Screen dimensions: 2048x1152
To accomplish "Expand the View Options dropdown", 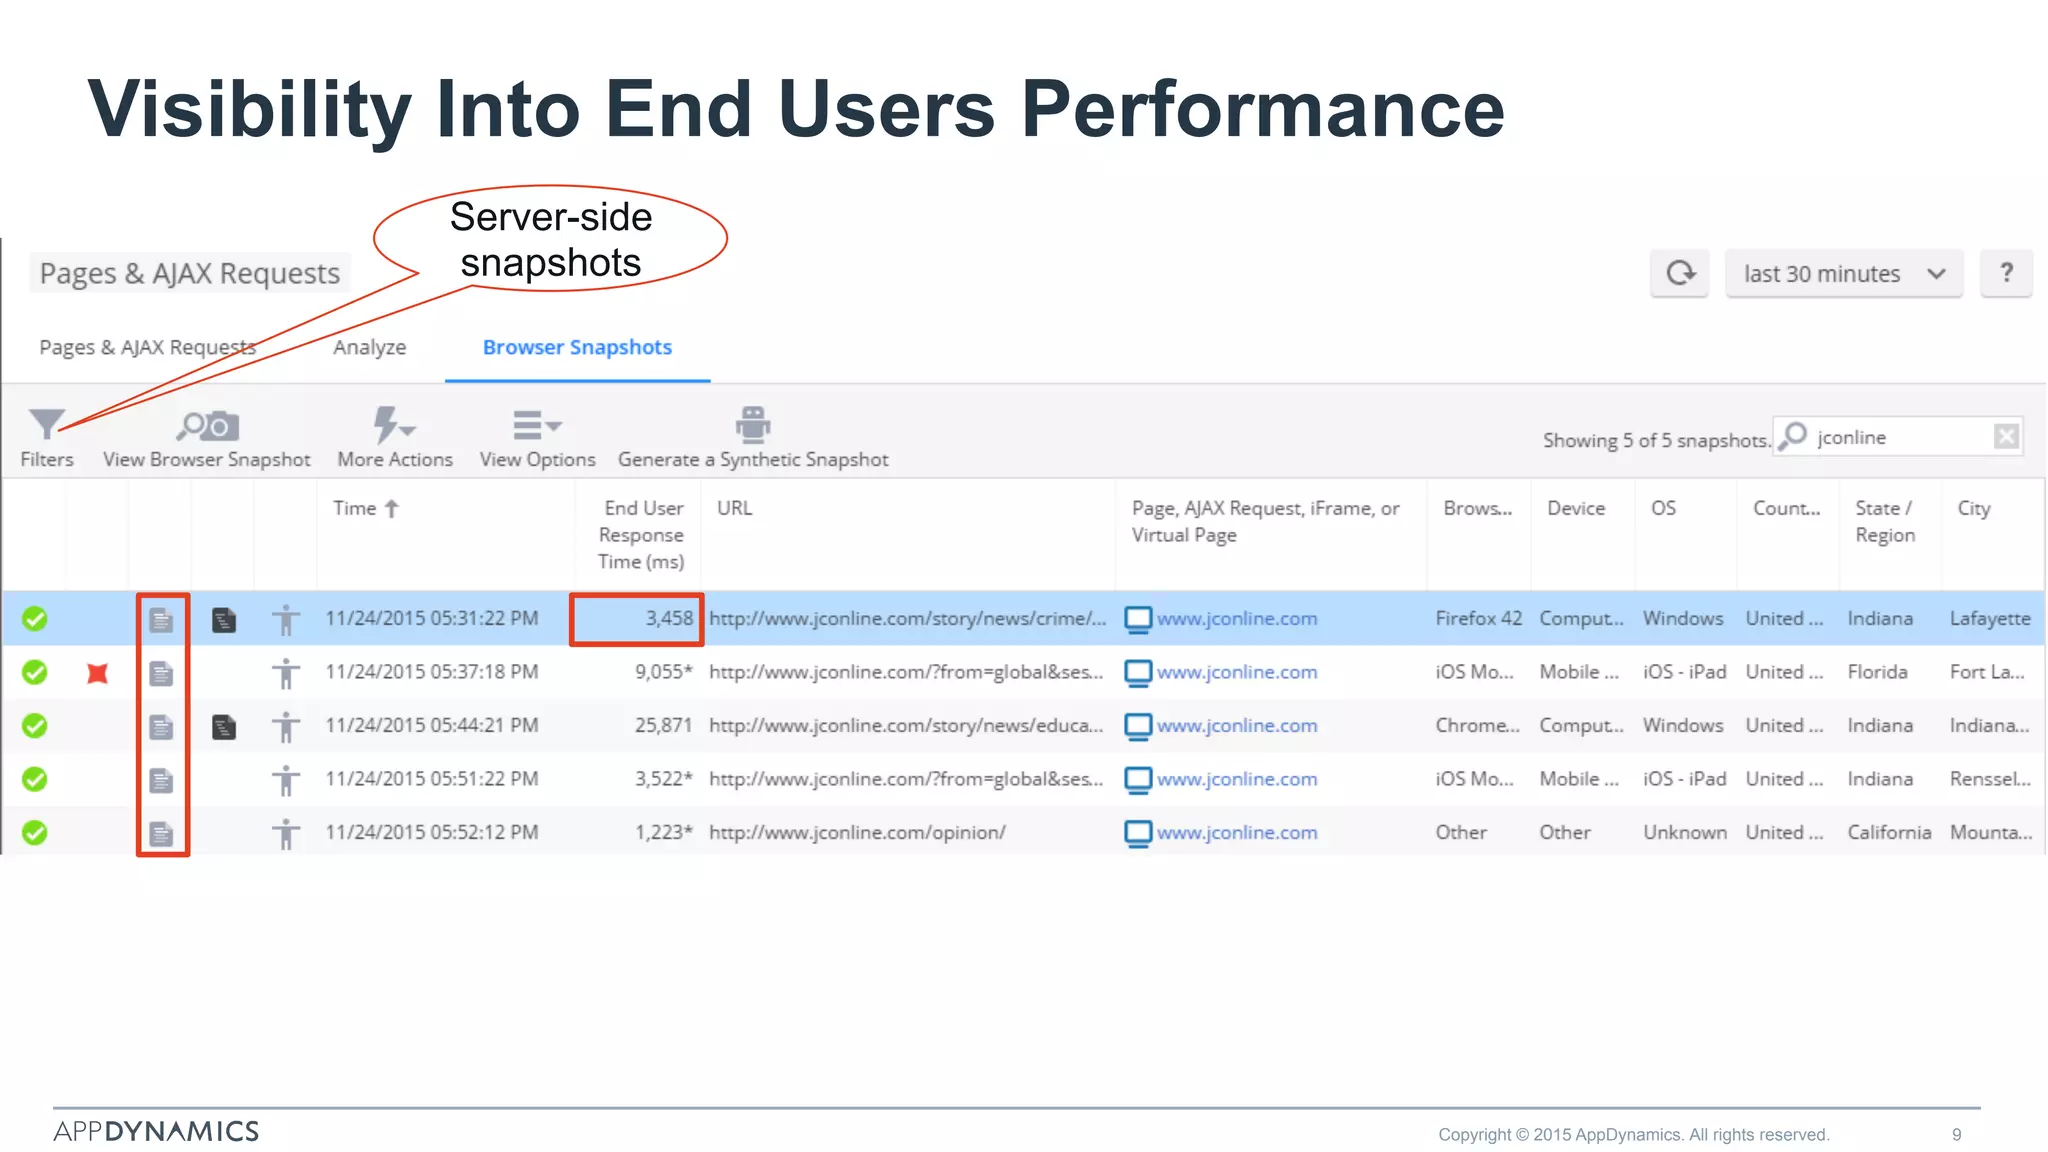I will coord(537,425).
